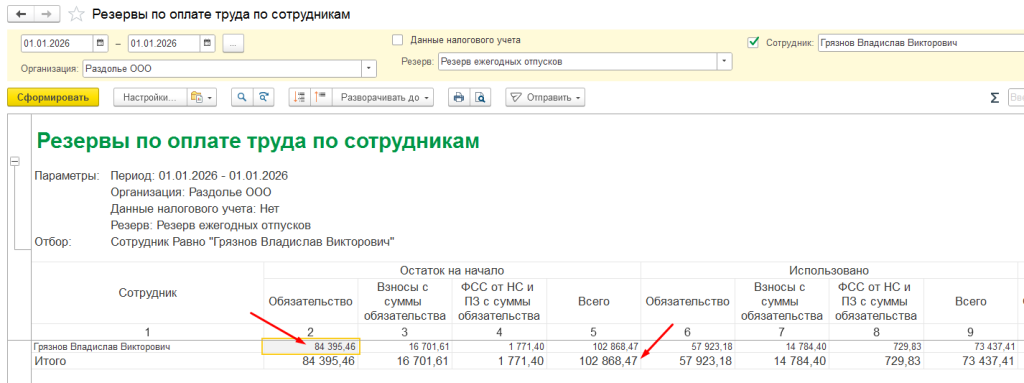Click the sigma sum icon
Viewport: 1024px width, 383px height.
click(x=995, y=98)
